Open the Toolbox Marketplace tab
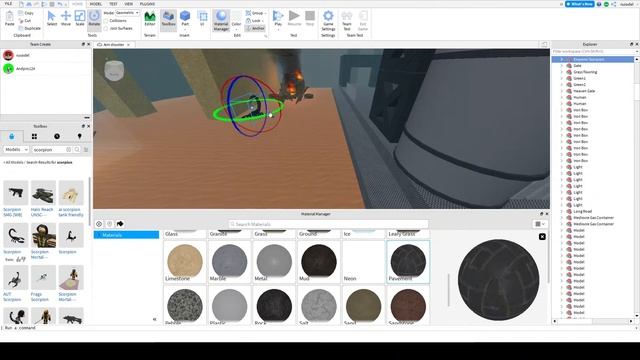This screenshot has width=640, height=360. 11,136
